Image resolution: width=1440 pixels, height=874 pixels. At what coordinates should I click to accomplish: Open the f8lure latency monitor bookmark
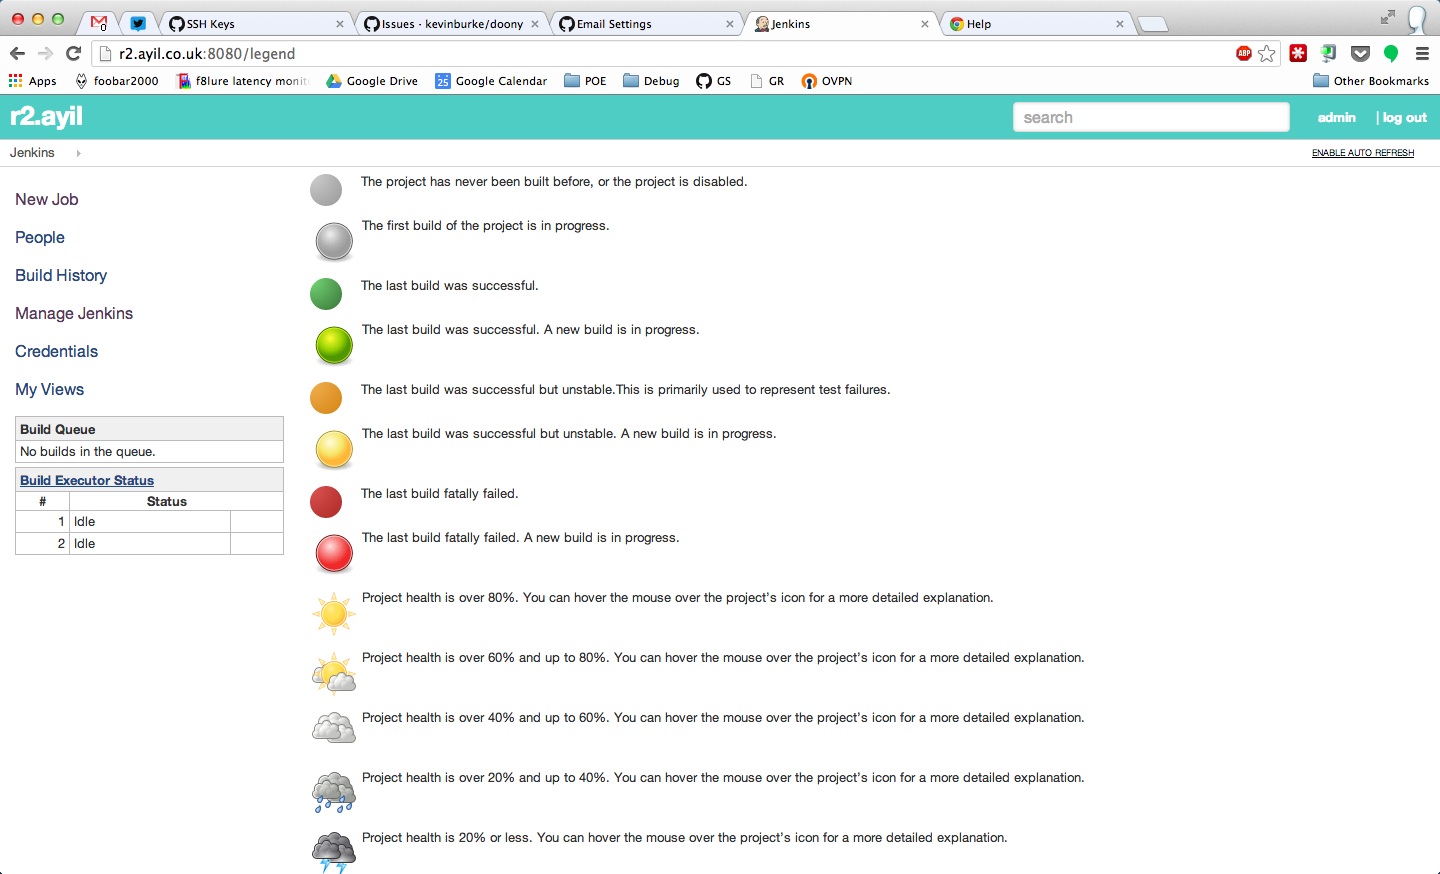(243, 81)
